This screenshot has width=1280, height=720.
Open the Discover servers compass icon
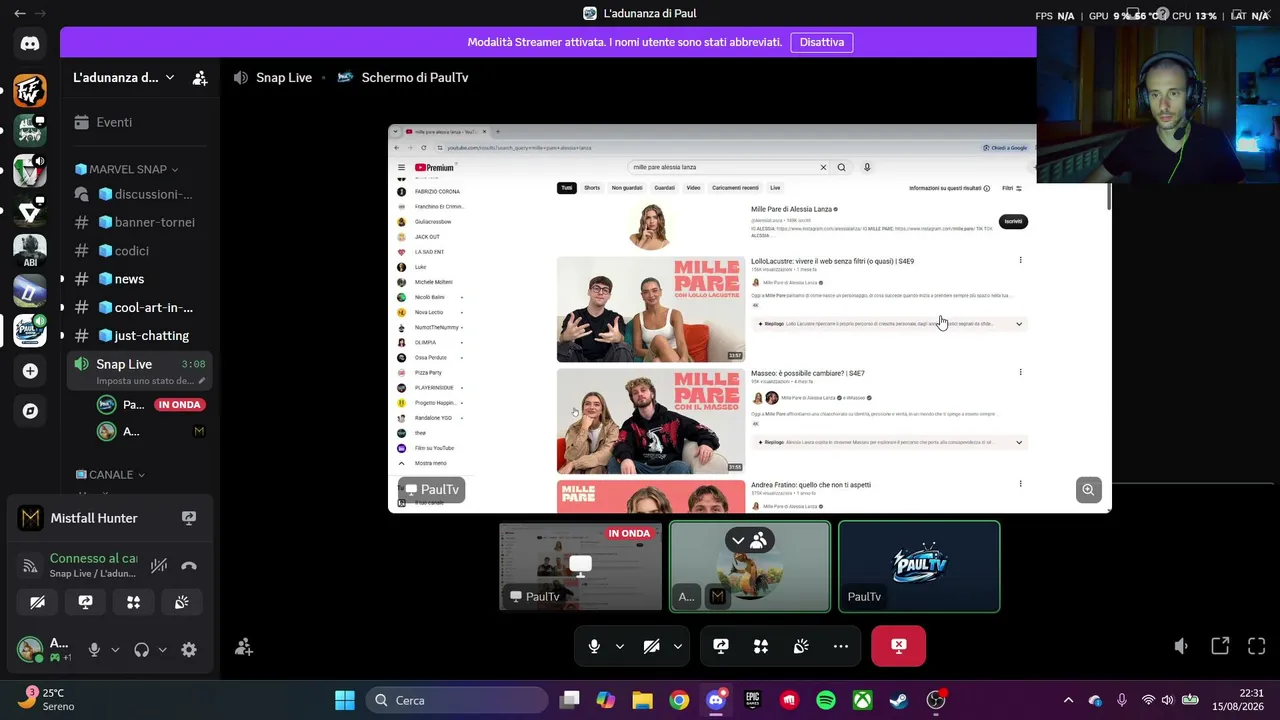(30, 411)
